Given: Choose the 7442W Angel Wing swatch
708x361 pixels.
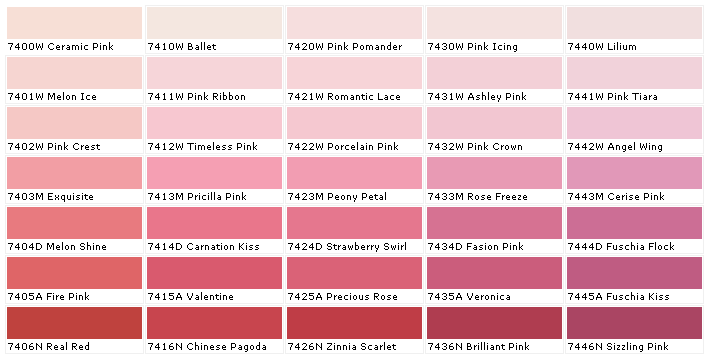Looking at the screenshot, I should point(634,123).
